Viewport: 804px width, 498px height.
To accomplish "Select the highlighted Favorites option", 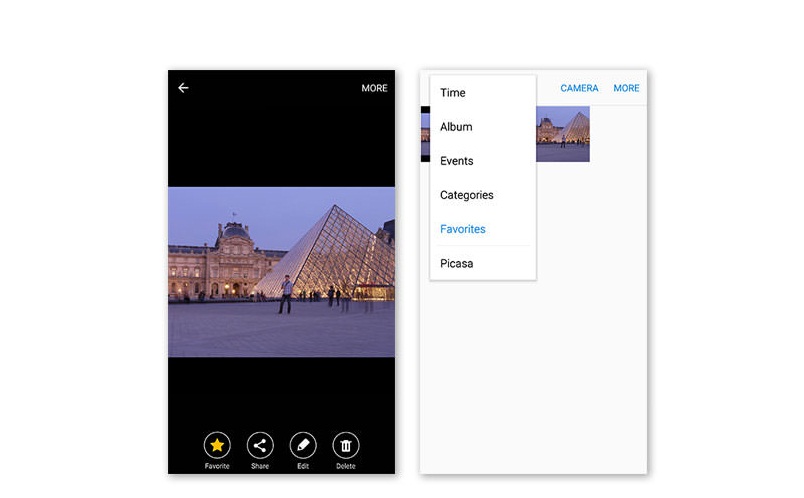I will [462, 229].
